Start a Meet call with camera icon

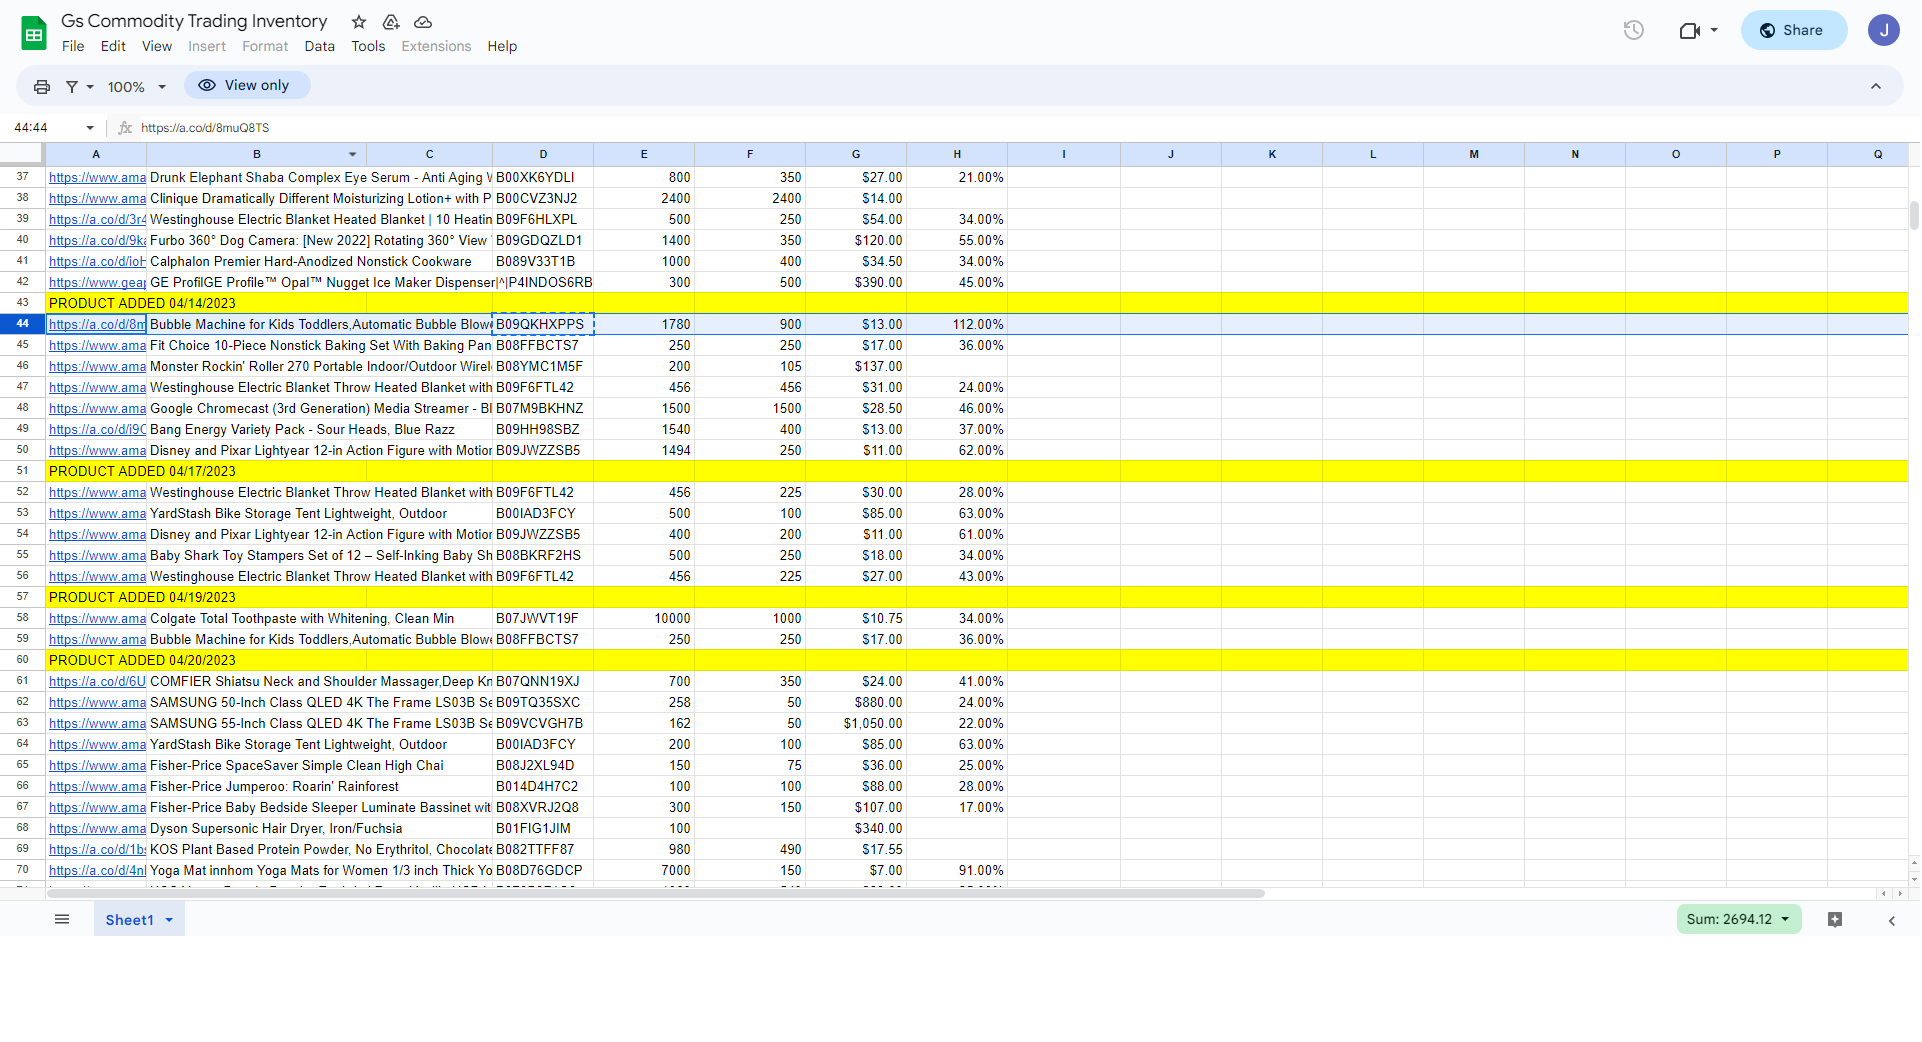coord(1689,30)
